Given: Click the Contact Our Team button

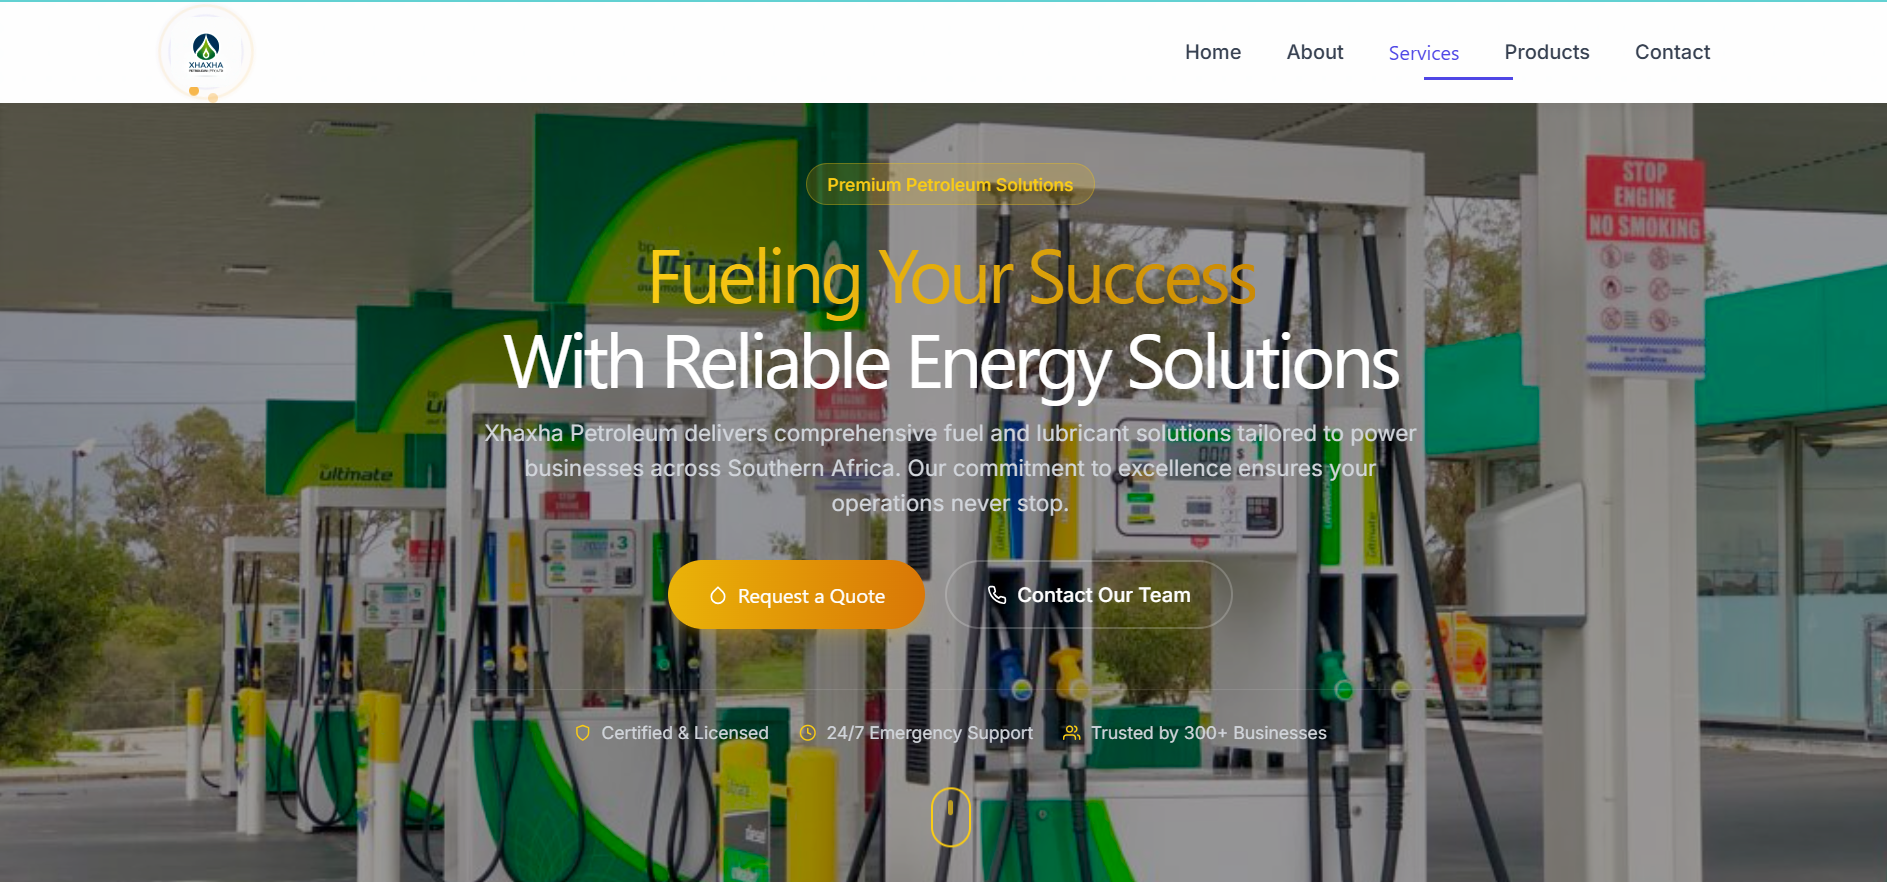Looking at the screenshot, I should point(1089,594).
